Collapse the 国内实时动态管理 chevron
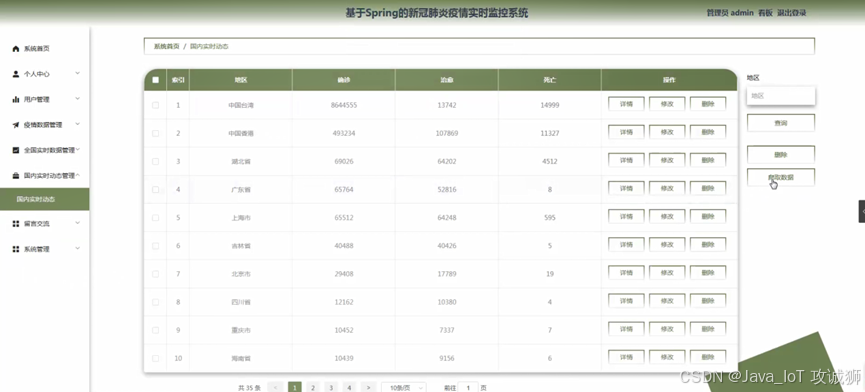The height and width of the screenshot is (392, 865). tap(78, 175)
